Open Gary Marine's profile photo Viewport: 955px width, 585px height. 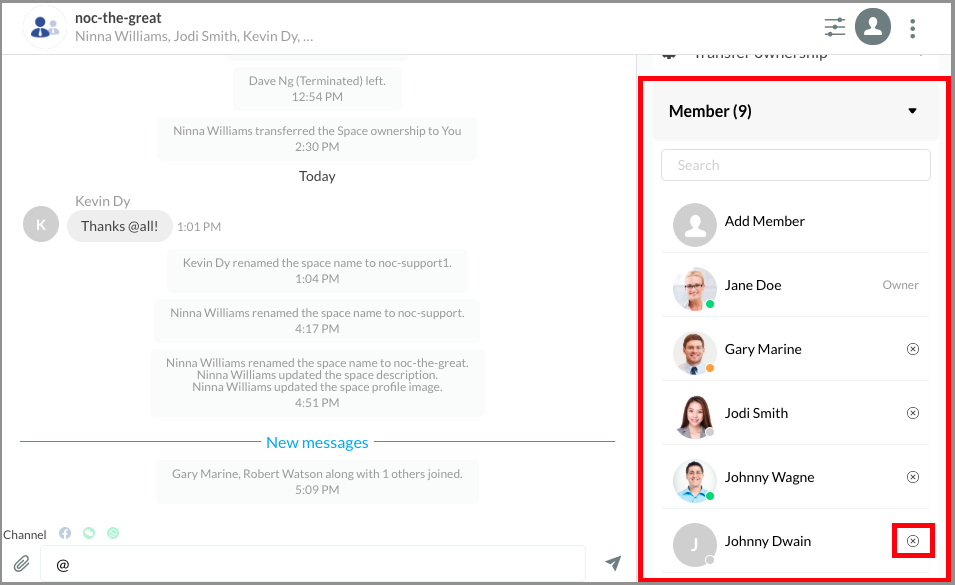click(694, 352)
